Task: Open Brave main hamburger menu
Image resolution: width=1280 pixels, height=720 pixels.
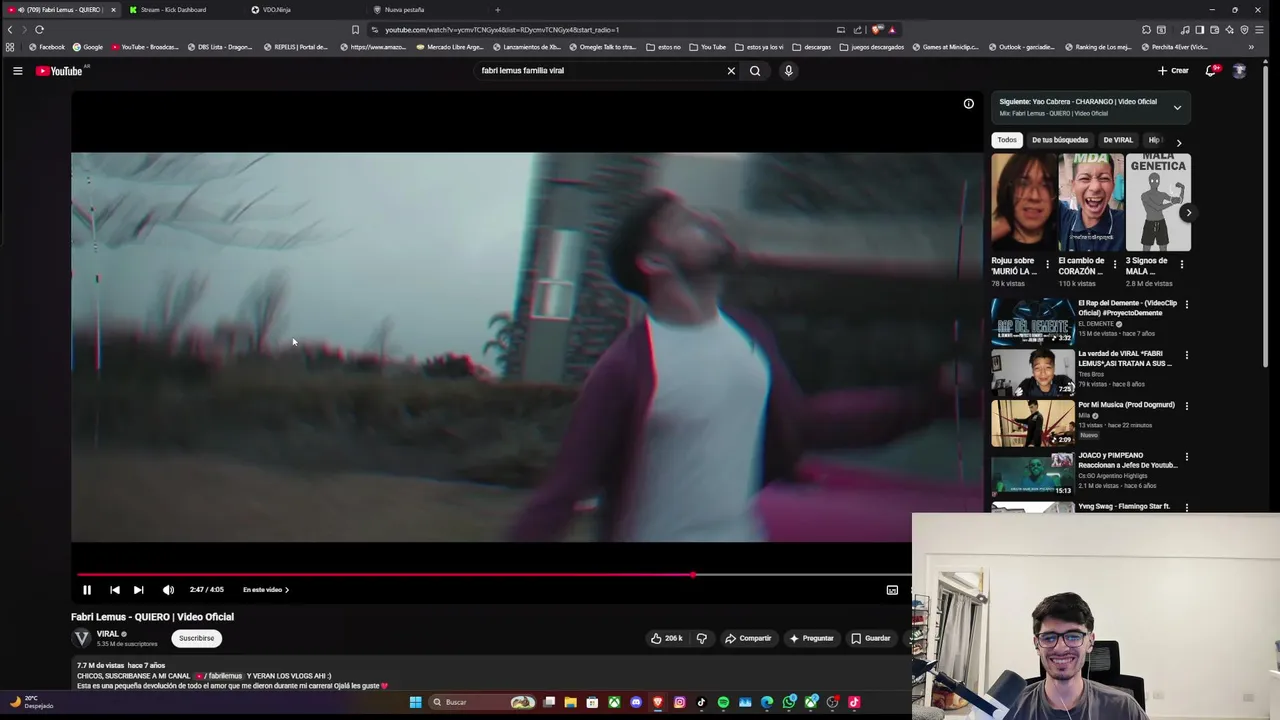Action: pyautogui.click(x=1258, y=30)
